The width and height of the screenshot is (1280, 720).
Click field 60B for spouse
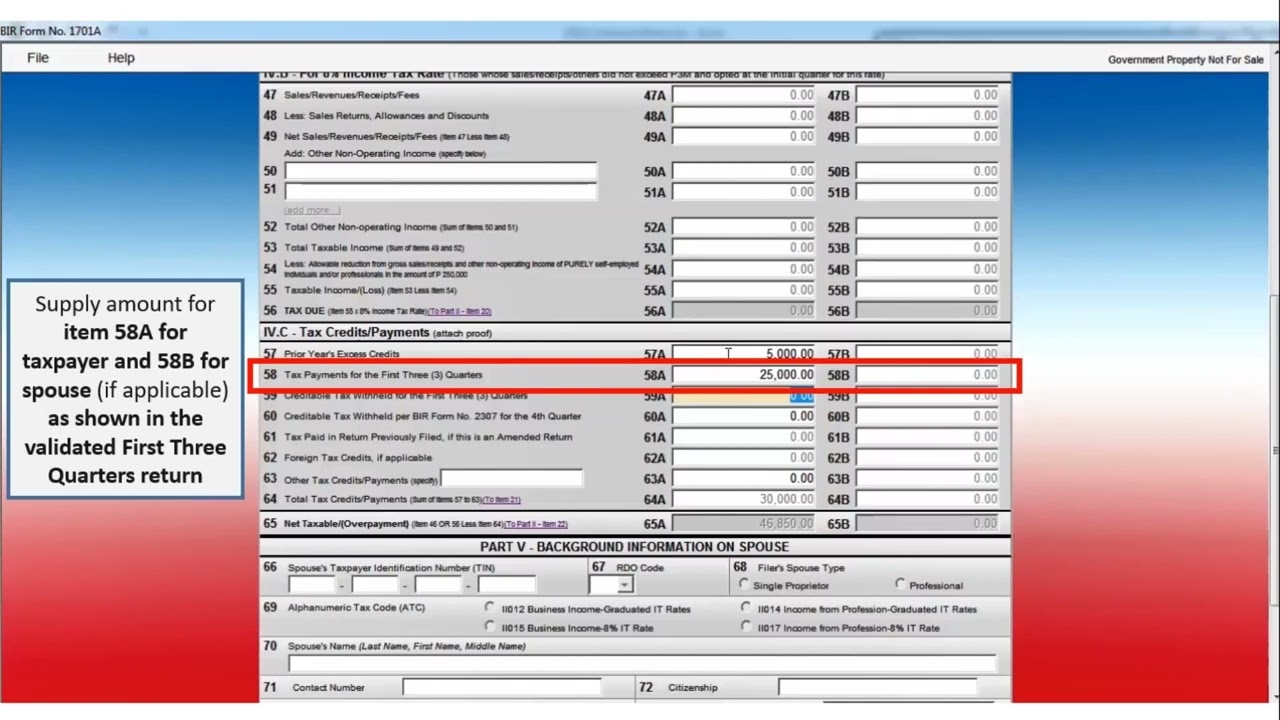pyautogui.click(x=928, y=417)
